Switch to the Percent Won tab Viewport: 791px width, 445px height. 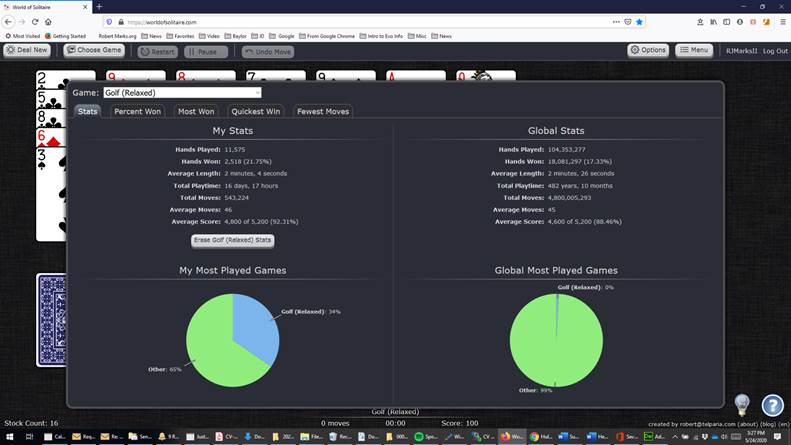137,112
